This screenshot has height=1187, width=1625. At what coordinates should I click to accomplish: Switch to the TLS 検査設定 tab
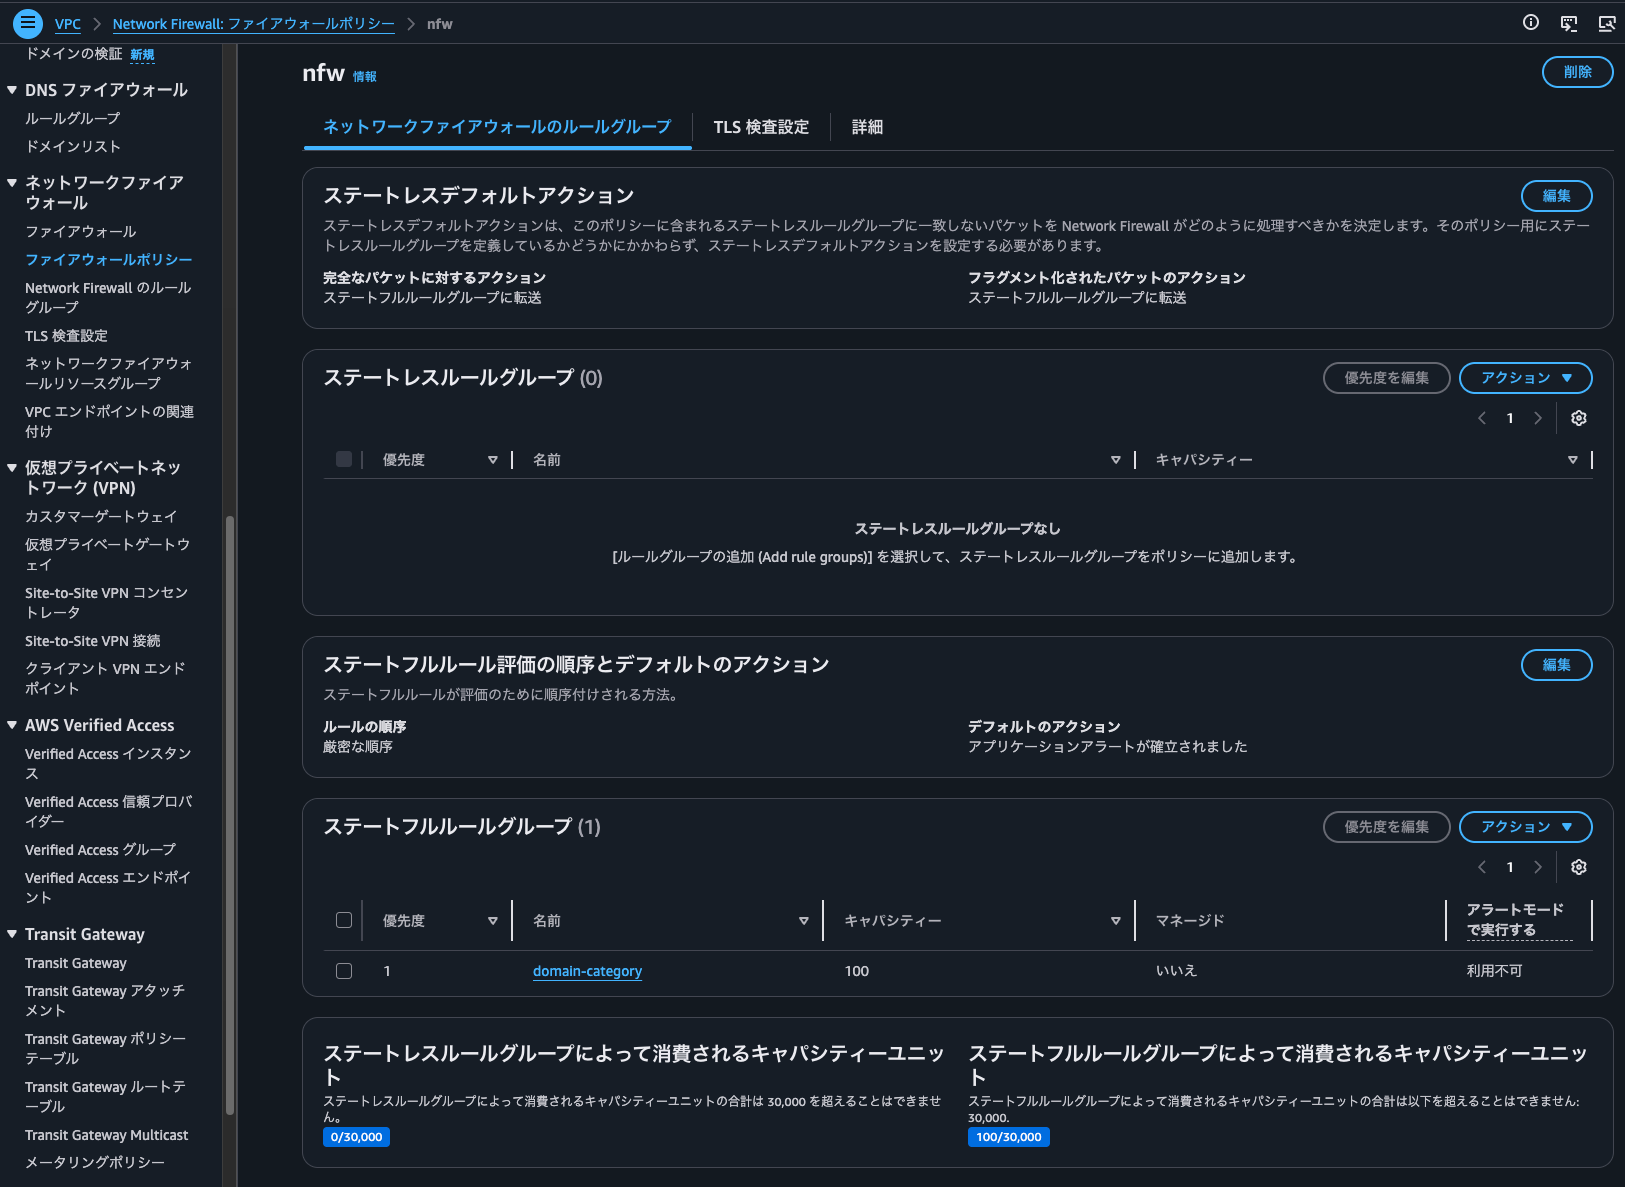coord(760,127)
